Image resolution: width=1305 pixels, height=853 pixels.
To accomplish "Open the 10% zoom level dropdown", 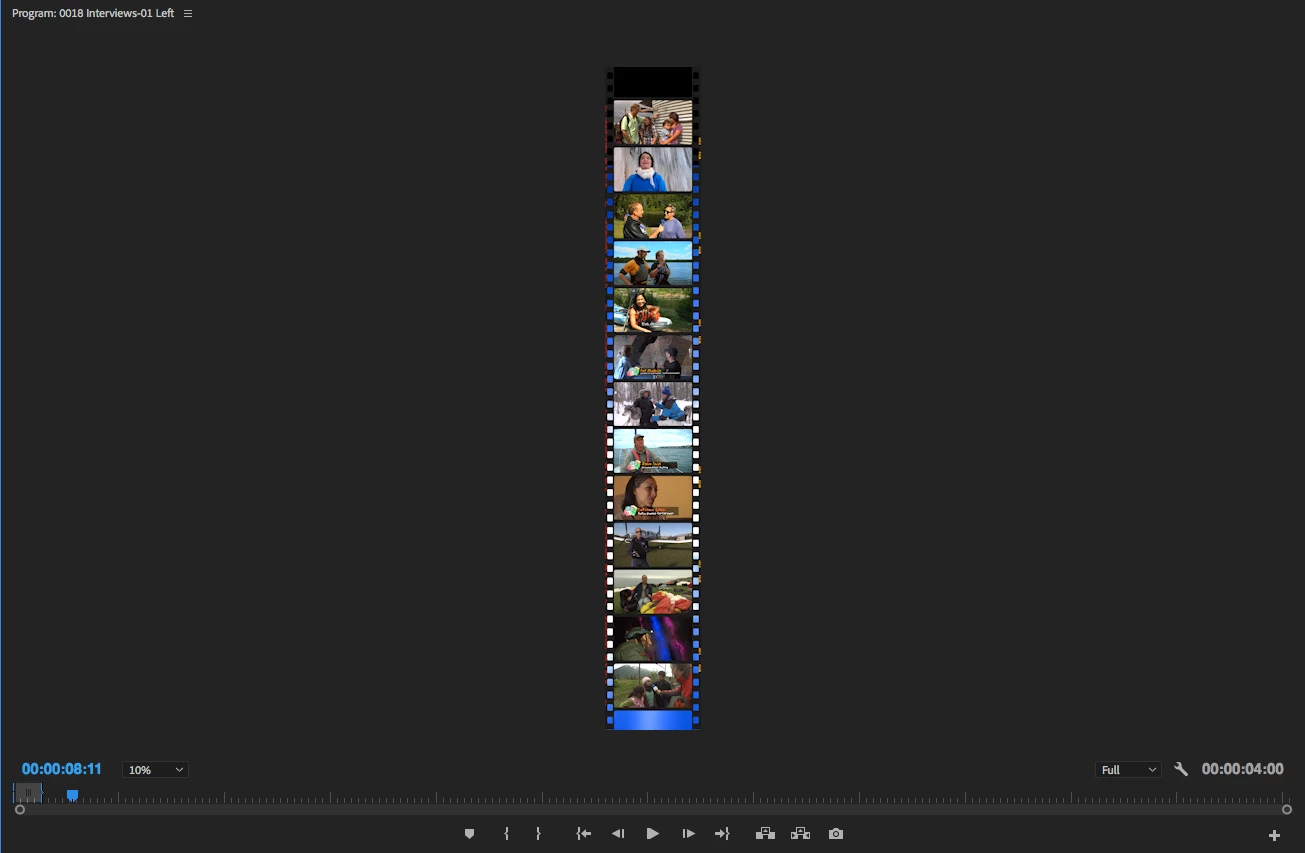I will [x=155, y=770].
